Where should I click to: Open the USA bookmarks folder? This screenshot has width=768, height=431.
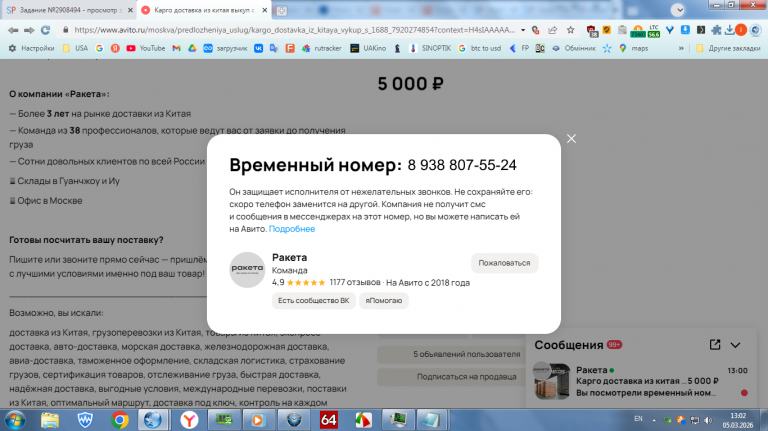pyautogui.click(x=75, y=48)
